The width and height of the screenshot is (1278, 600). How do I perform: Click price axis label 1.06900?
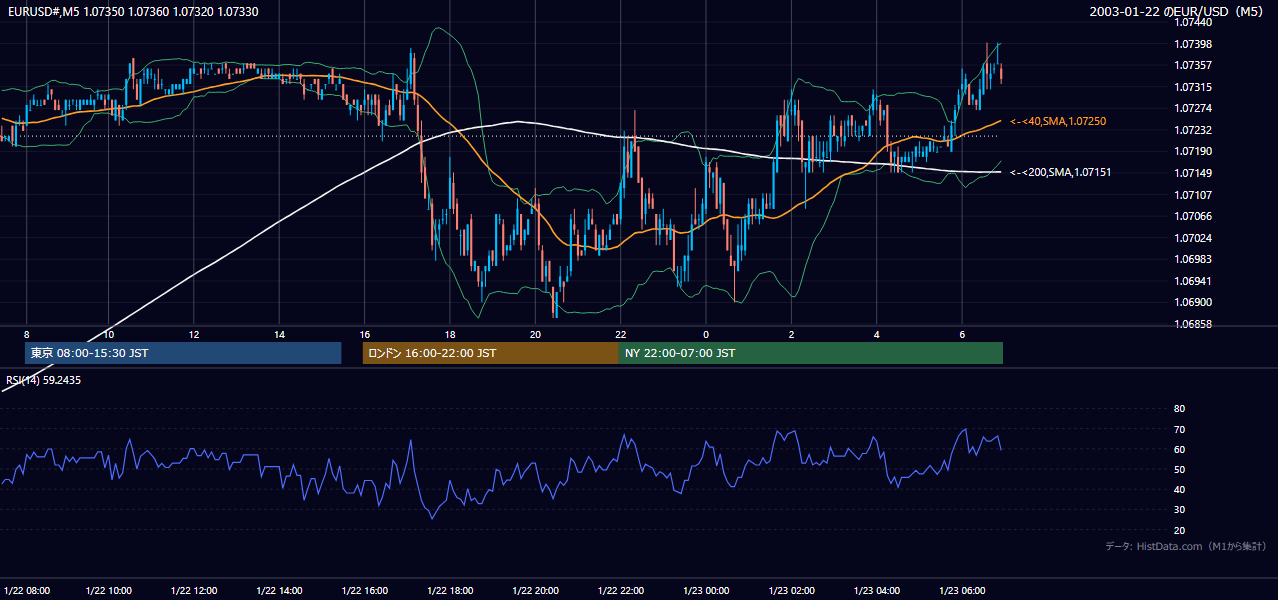pos(1191,302)
